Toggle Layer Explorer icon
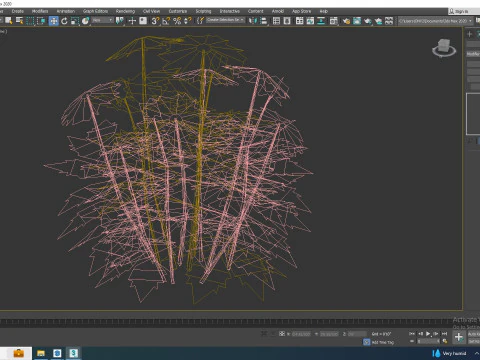The image size is (480, 360). (x=287, y=21)
